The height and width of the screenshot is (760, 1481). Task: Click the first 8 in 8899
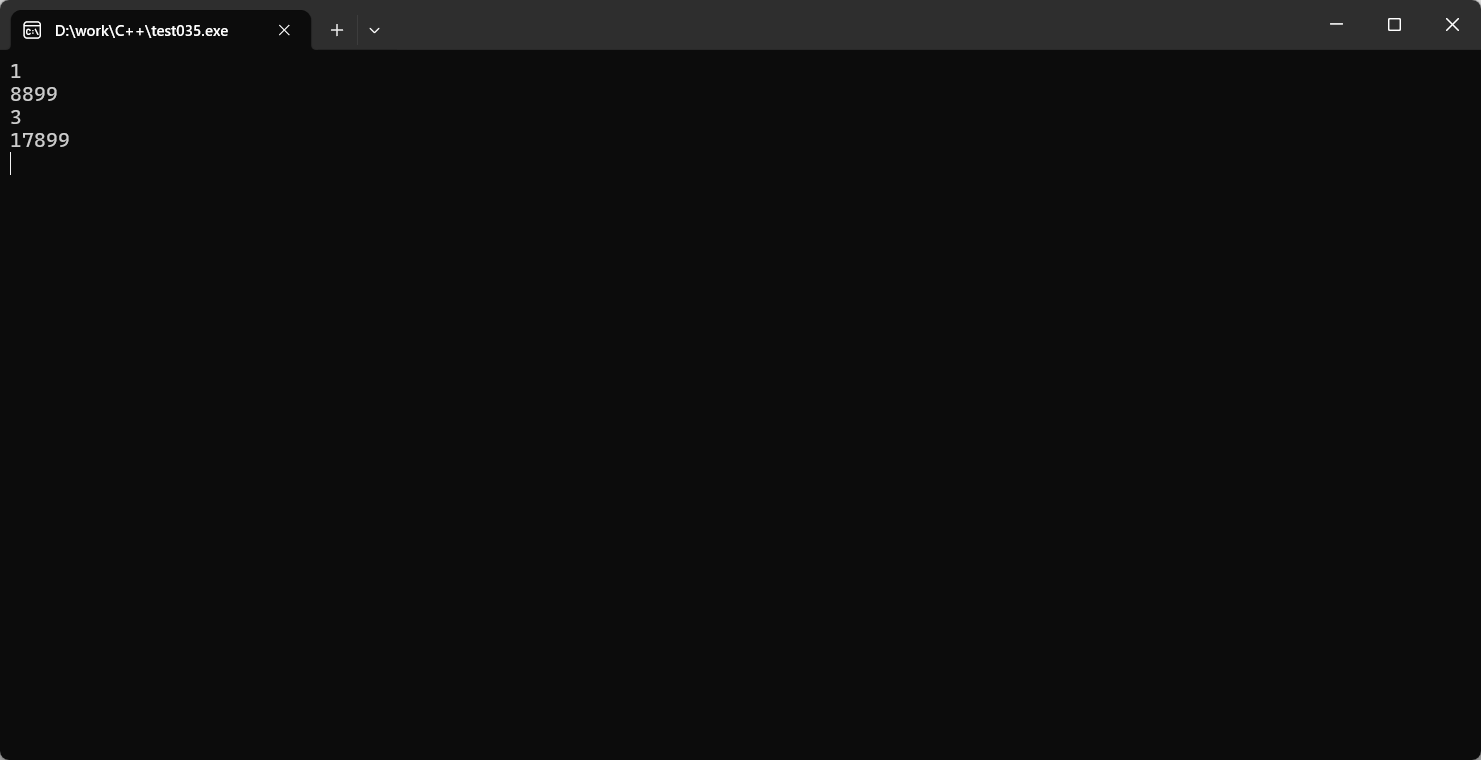(x=16, y=94)
